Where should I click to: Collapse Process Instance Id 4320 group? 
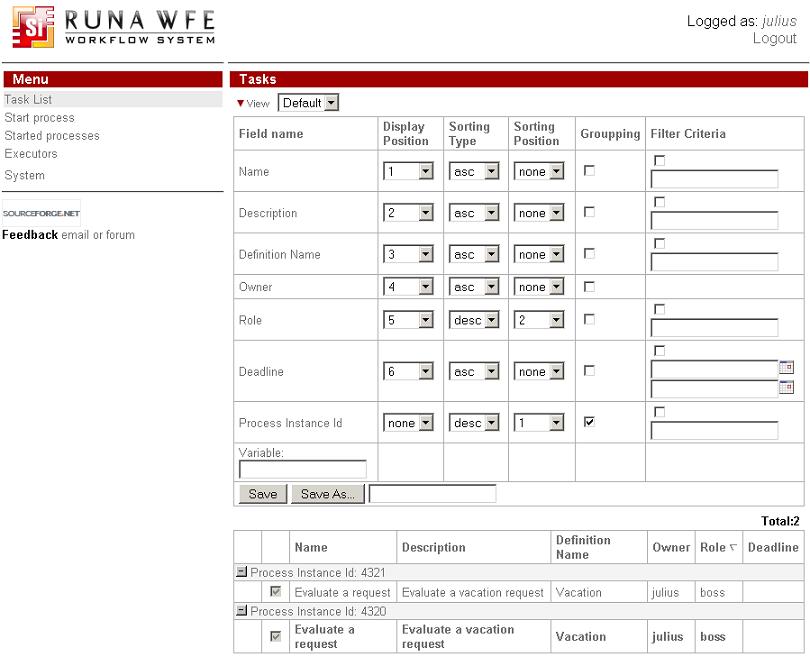pyautogui.click(x=241, y=610)
